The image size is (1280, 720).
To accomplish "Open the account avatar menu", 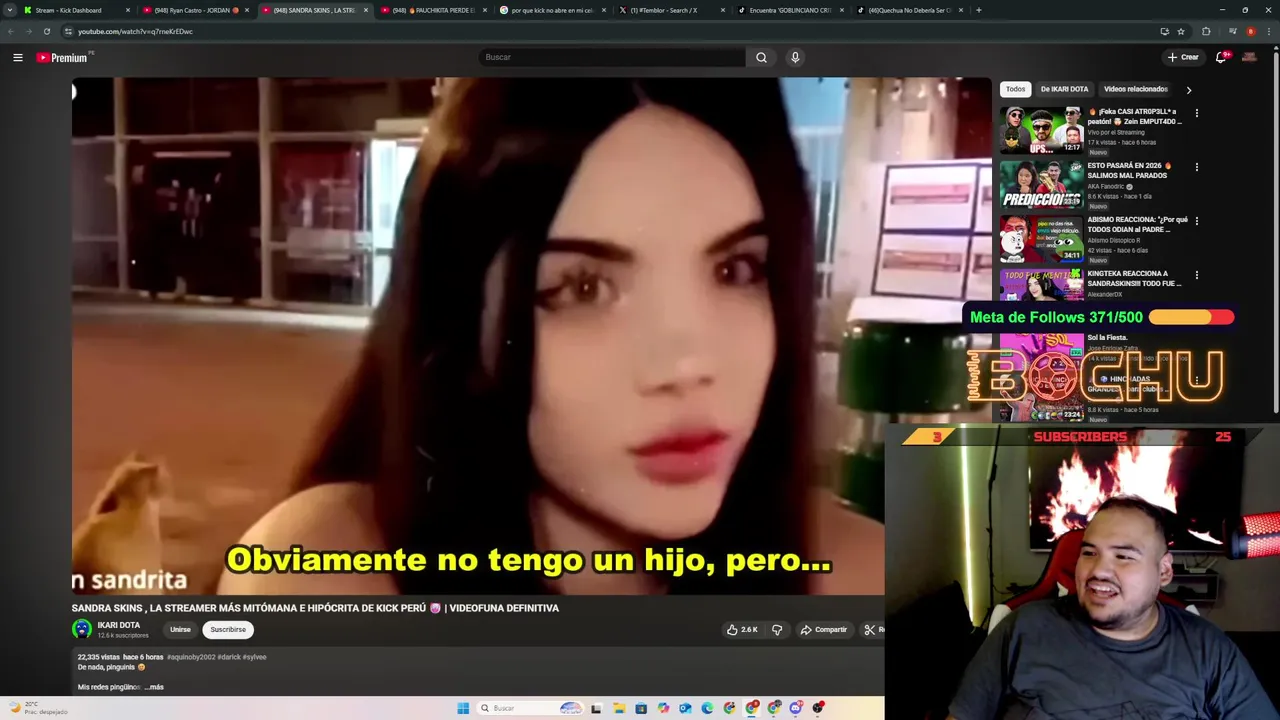I will coord(1249,57).
